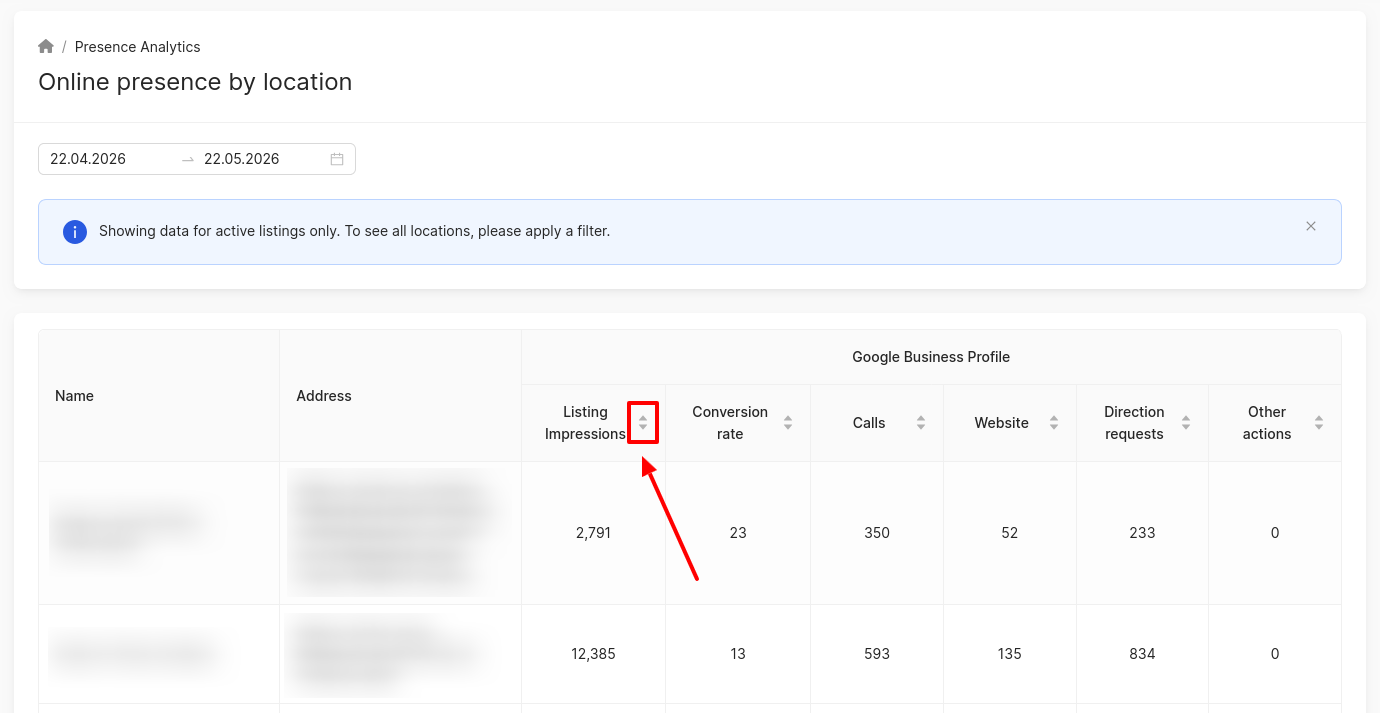Open Presence Analytics breadcrumb link
Viewport: 1380px width, 713px height.
137,47
